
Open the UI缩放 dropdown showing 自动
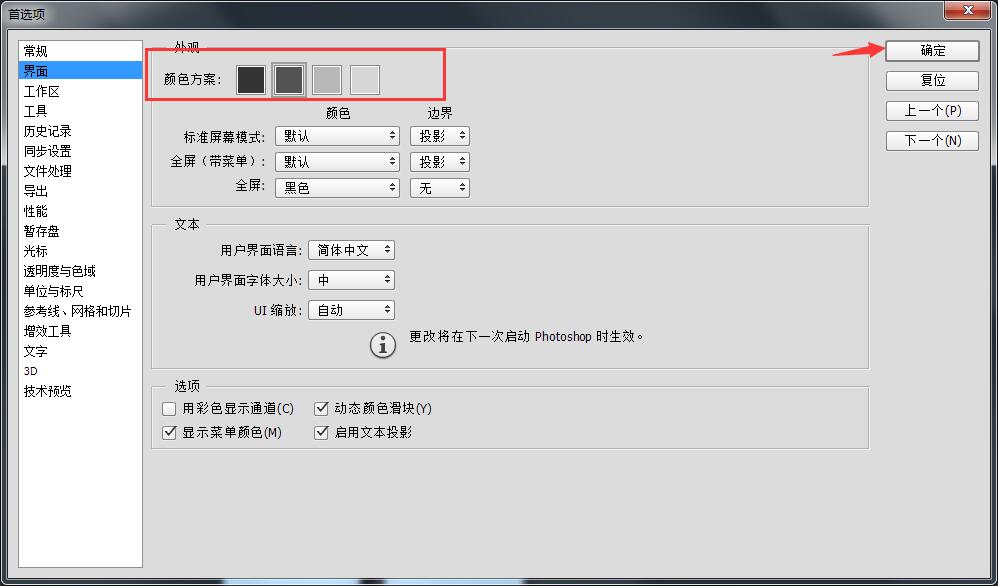tap(351, 309)
